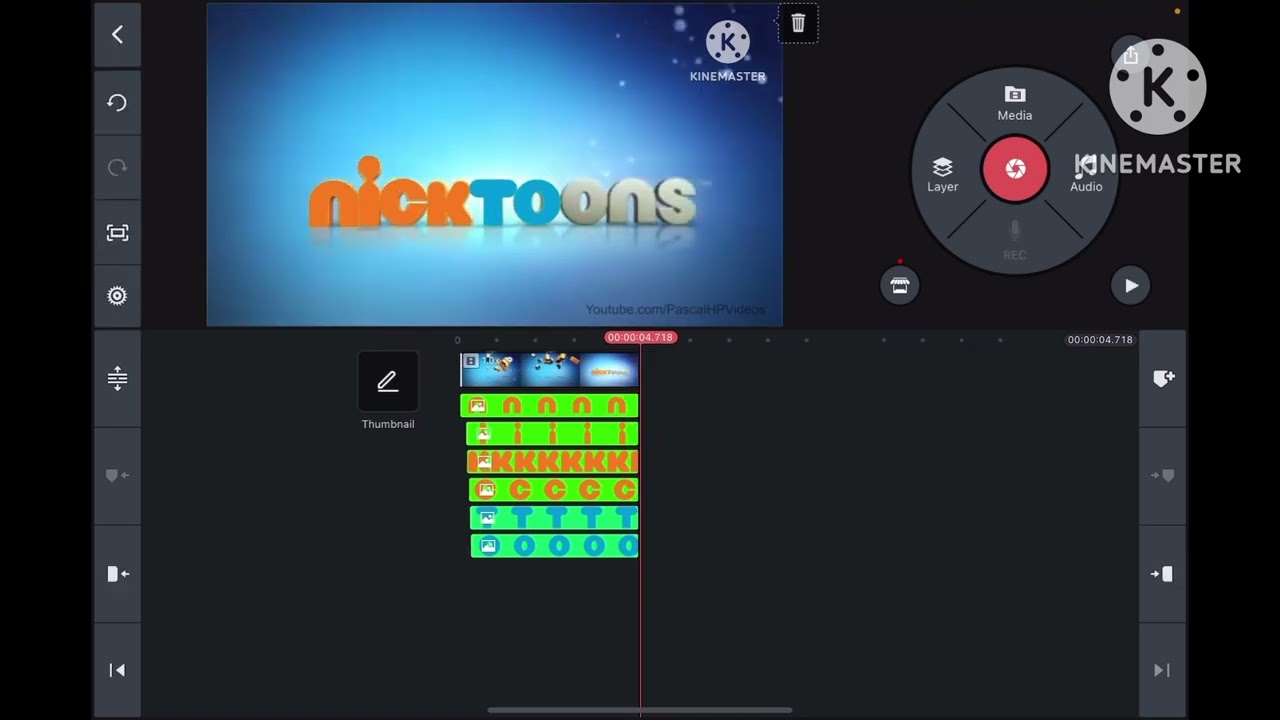The height and width of the screenshot is (720, 1280).
Task: Select the orange N letter layer
Action: [549, 406]
